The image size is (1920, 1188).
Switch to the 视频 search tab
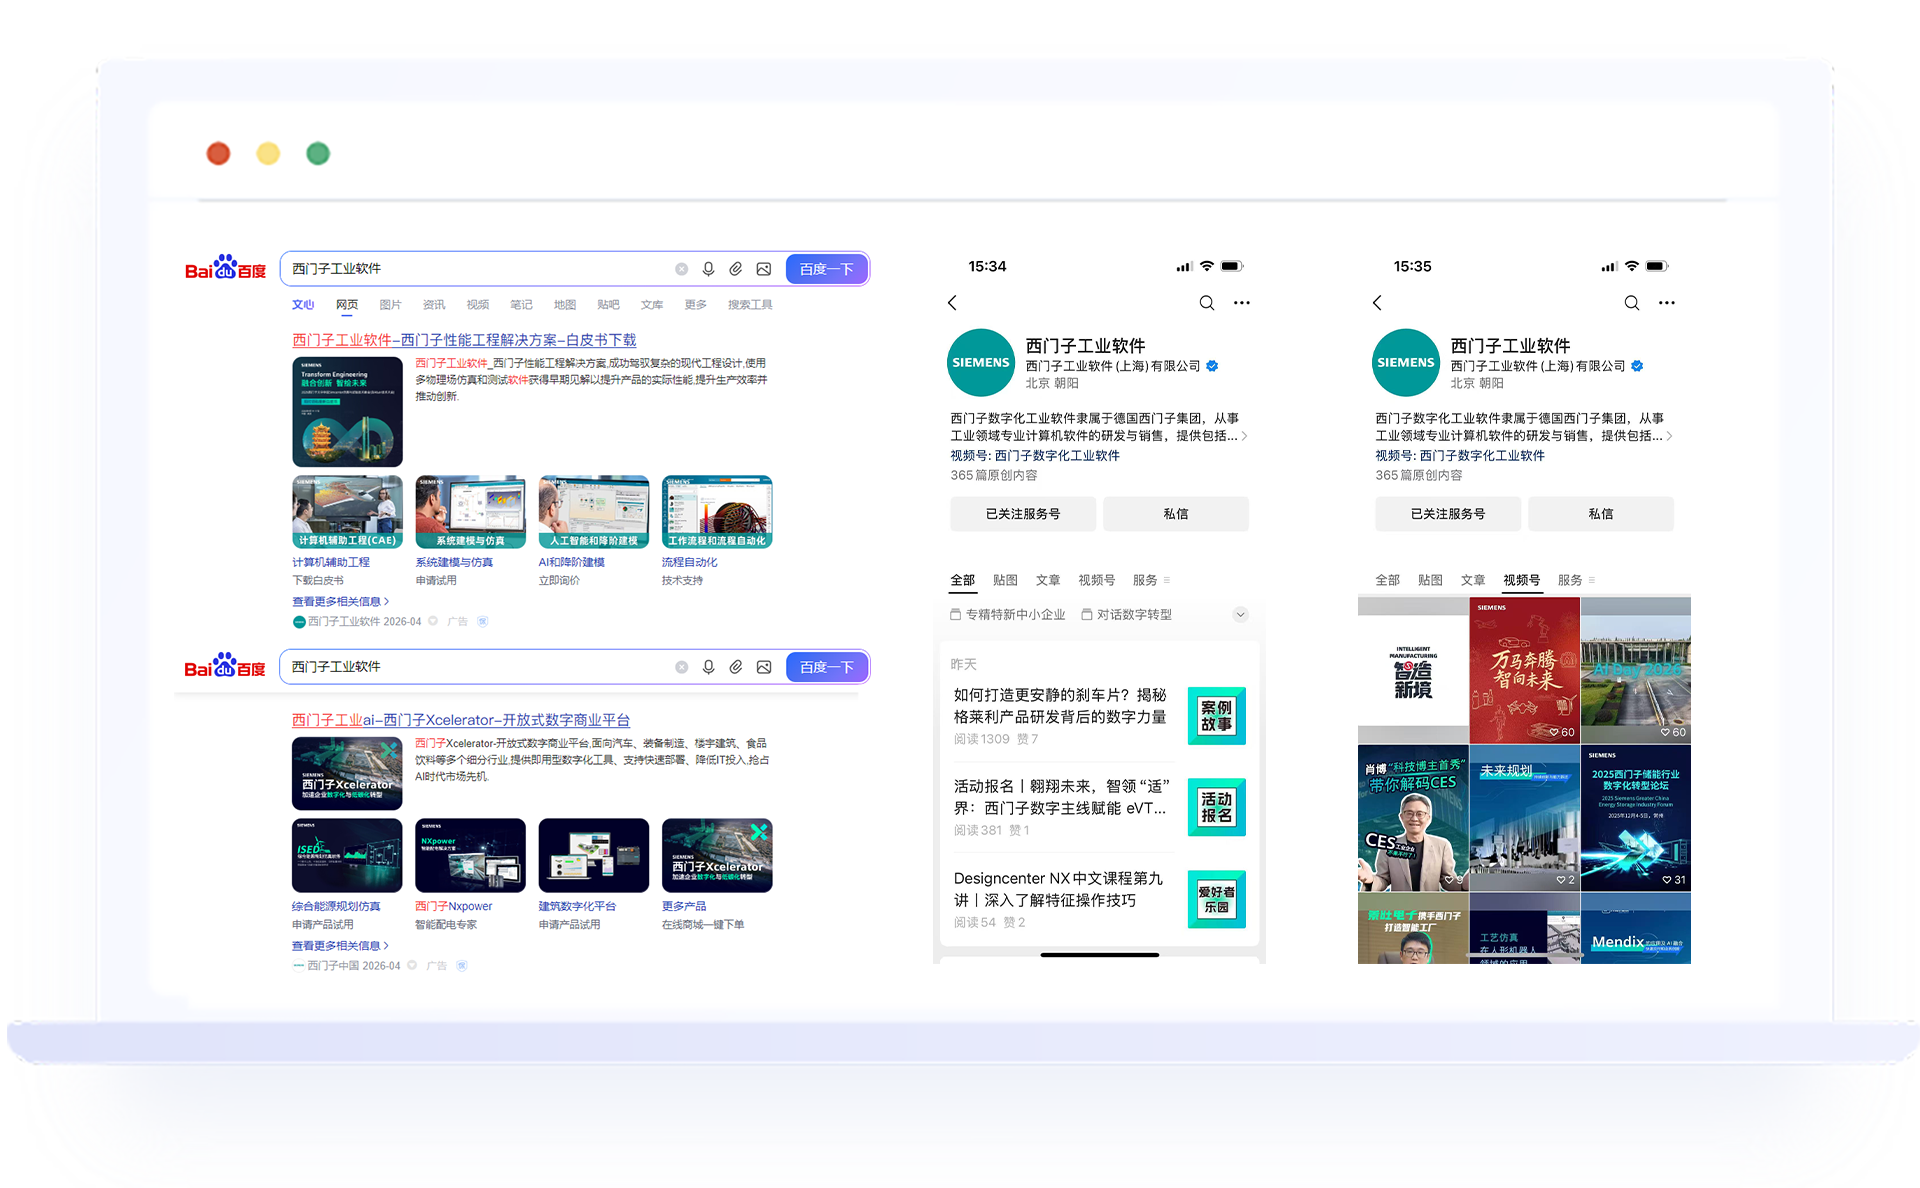click(478, 305)
